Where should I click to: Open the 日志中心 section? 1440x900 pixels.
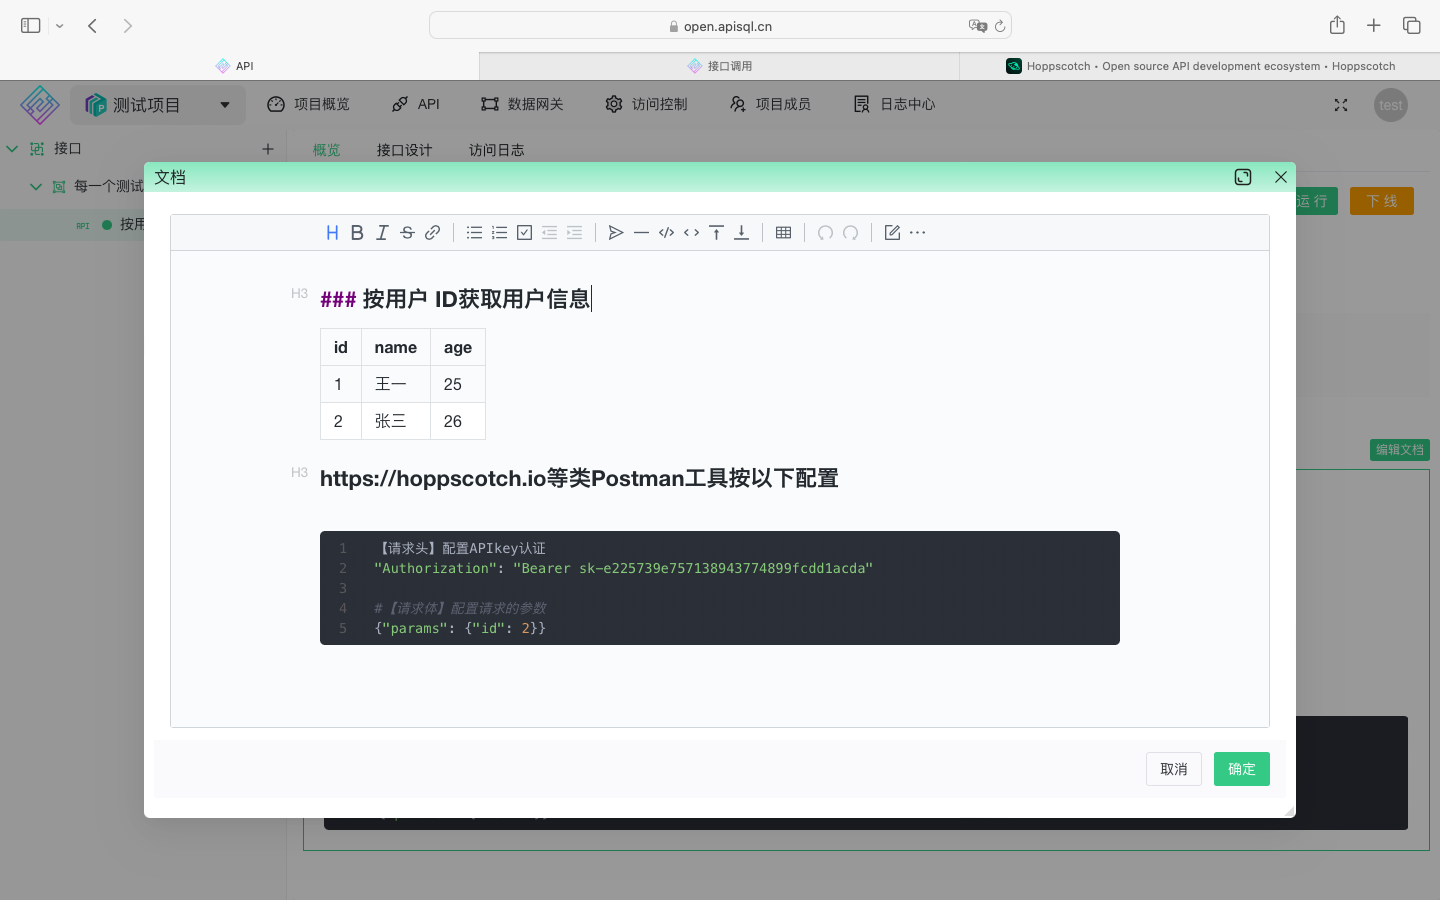pos(893,103)
